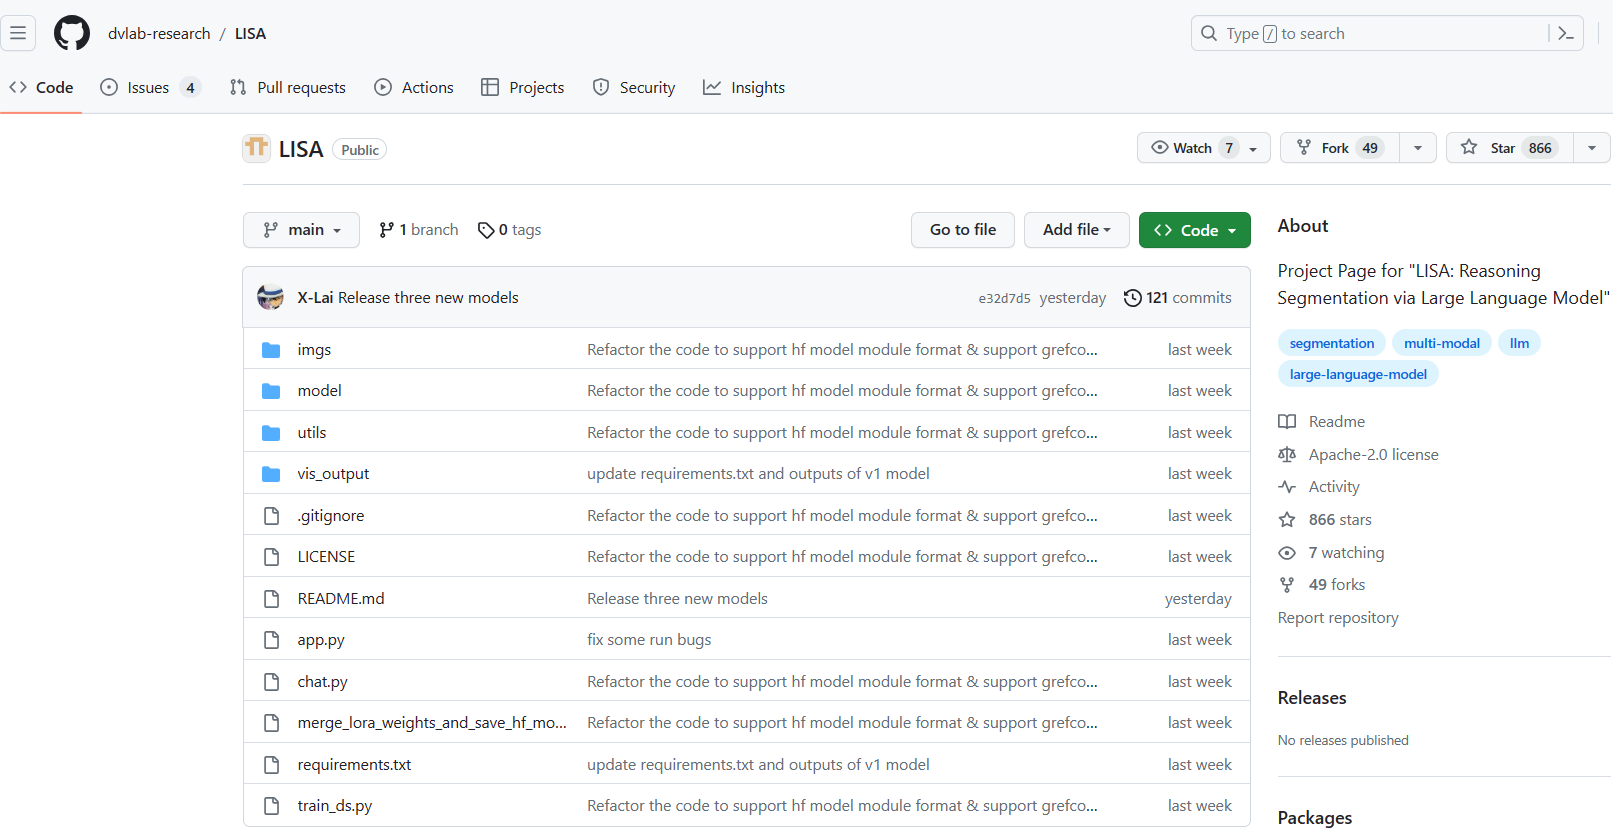Click the multi-modal topic tag

[x=1442, y=343]
